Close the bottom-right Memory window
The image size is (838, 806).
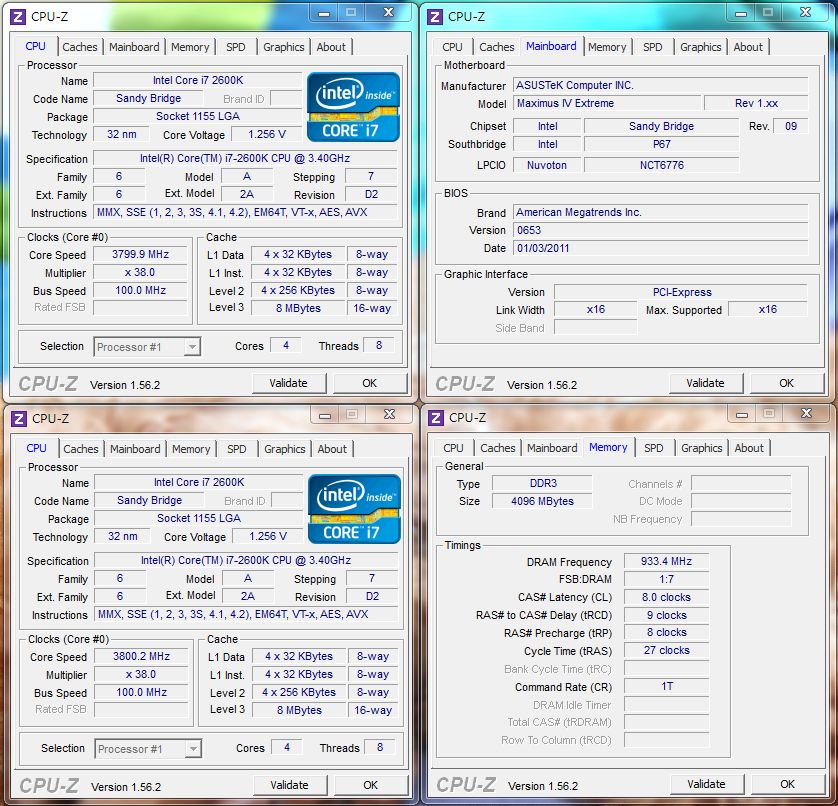pos(806,413)
